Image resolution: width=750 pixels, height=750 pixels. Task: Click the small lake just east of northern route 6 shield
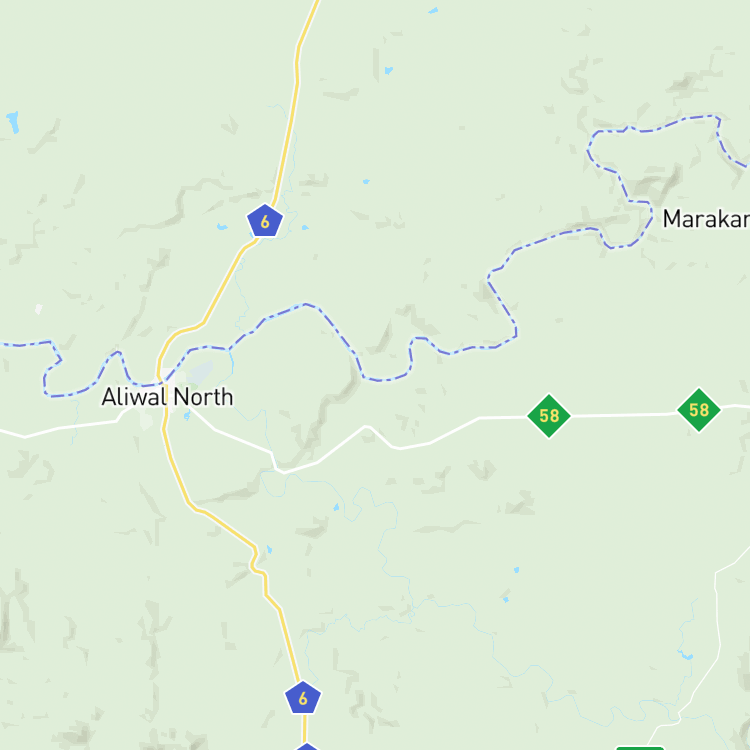(x=305, y=227)
